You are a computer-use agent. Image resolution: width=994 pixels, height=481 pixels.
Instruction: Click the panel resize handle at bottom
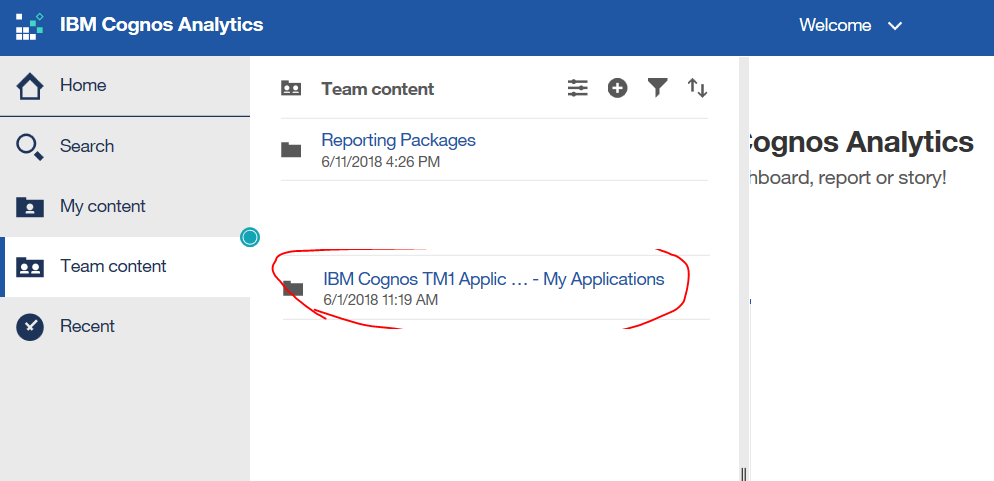coord(744,474)
